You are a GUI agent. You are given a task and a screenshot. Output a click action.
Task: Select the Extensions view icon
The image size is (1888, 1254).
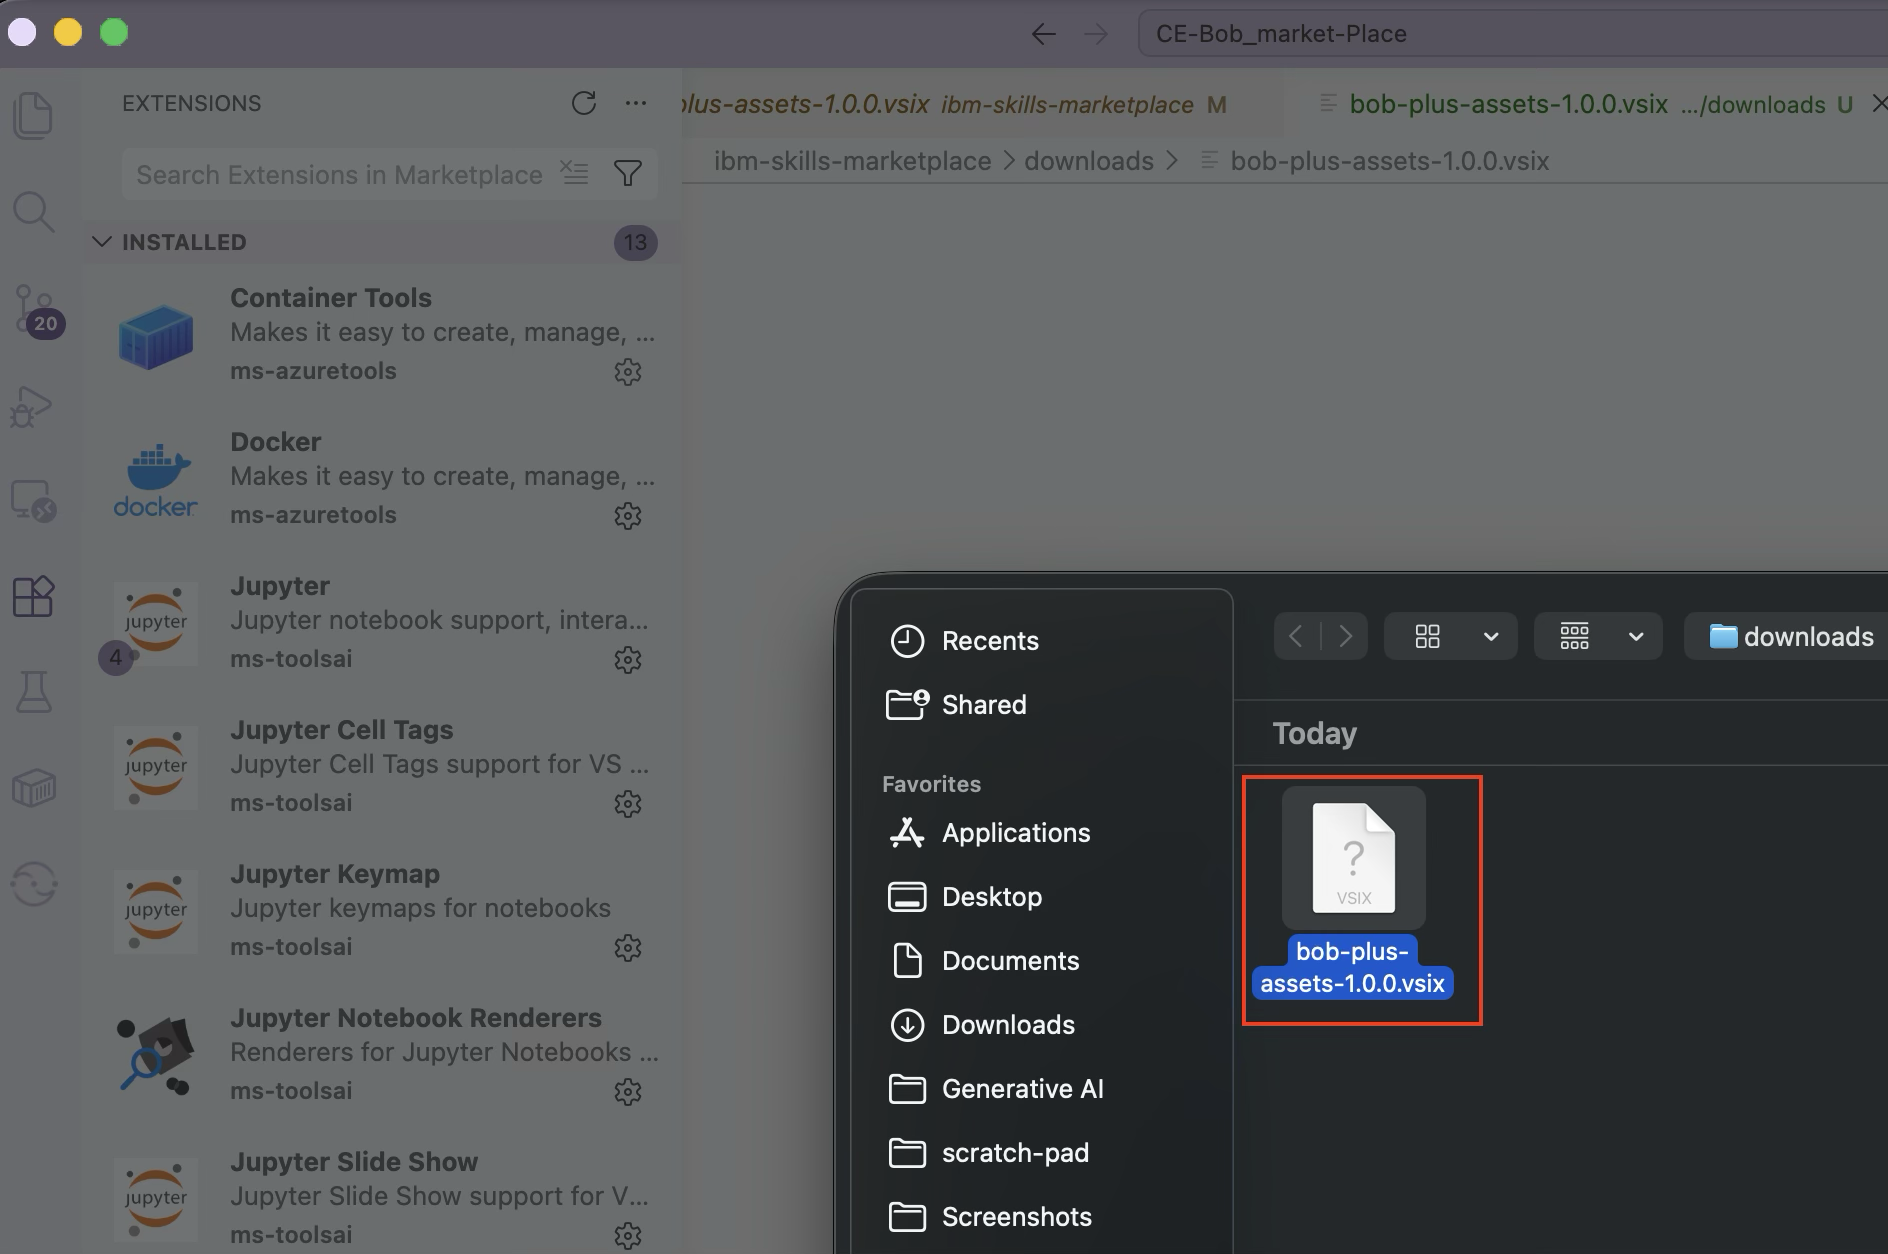pyautogui.click(x=33, y=597)
